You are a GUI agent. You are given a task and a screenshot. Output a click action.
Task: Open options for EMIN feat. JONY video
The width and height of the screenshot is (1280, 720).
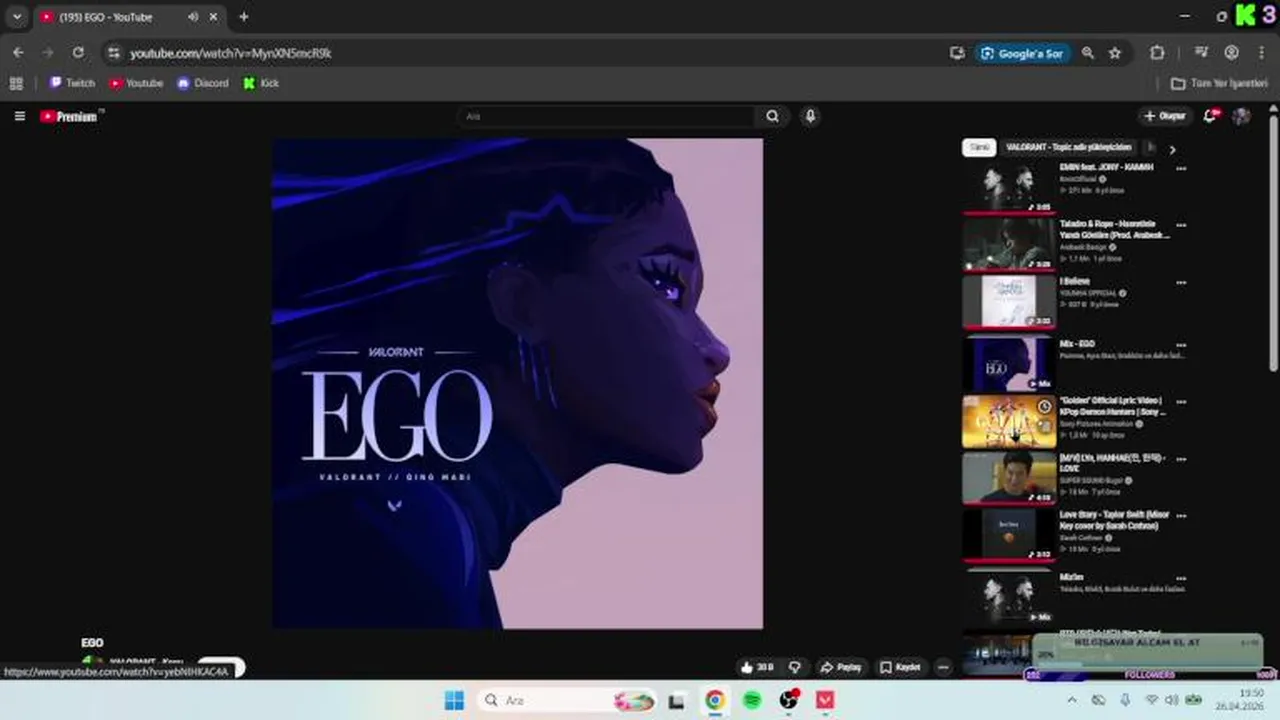pyautogui.click(x=1181, y=169)
